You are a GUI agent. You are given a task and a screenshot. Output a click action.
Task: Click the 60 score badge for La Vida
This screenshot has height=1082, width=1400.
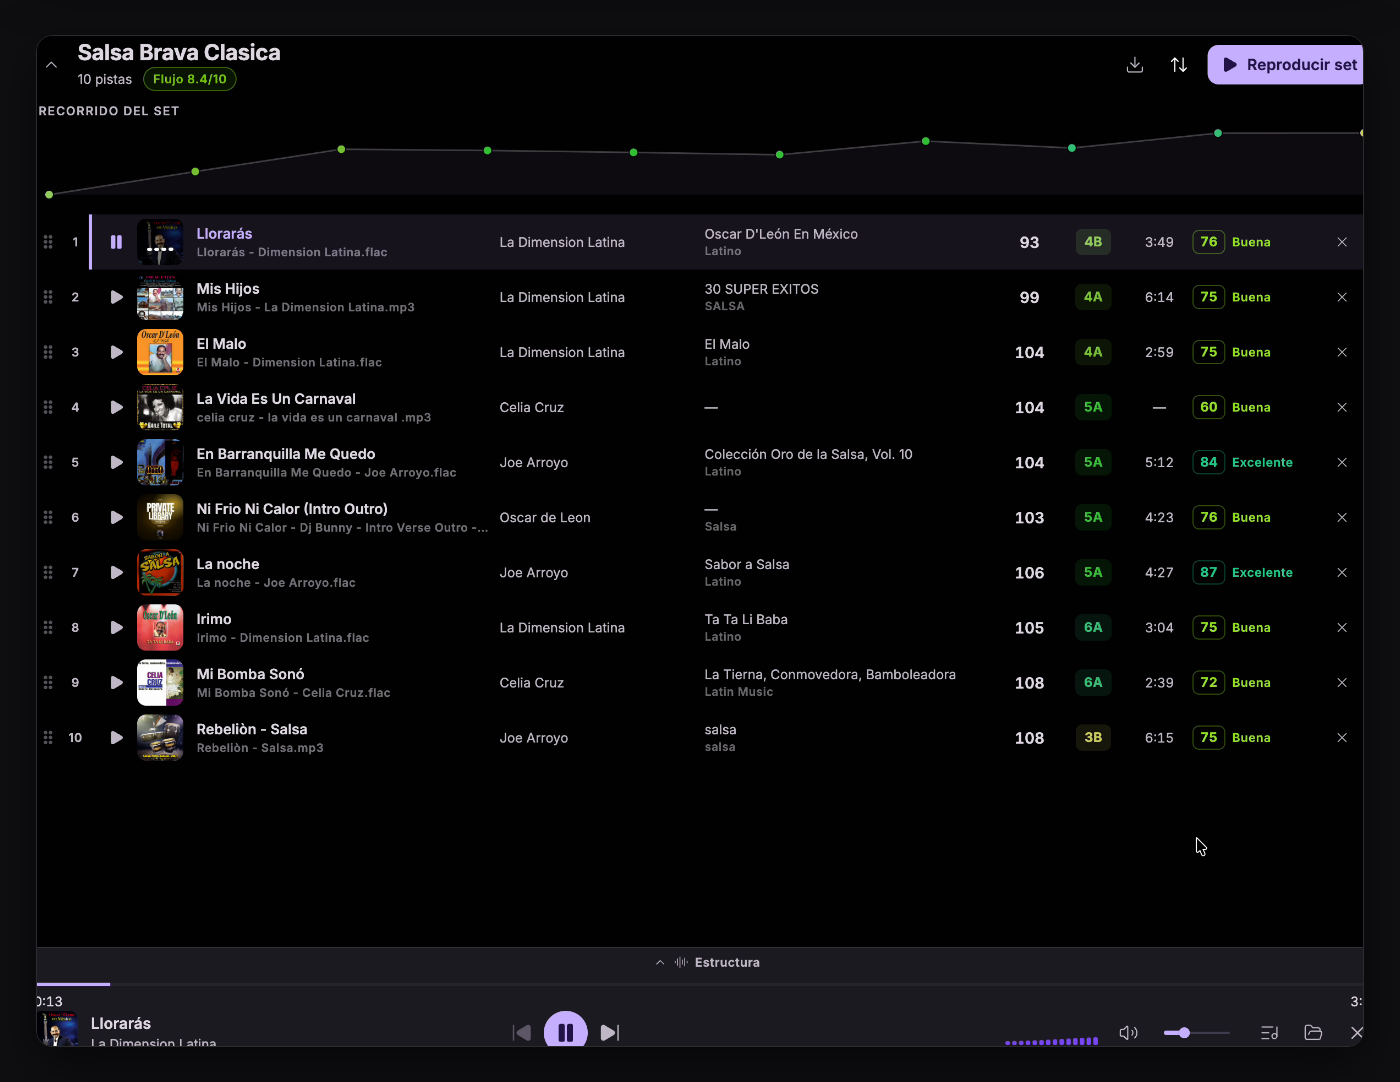(x=1209, y=407)
